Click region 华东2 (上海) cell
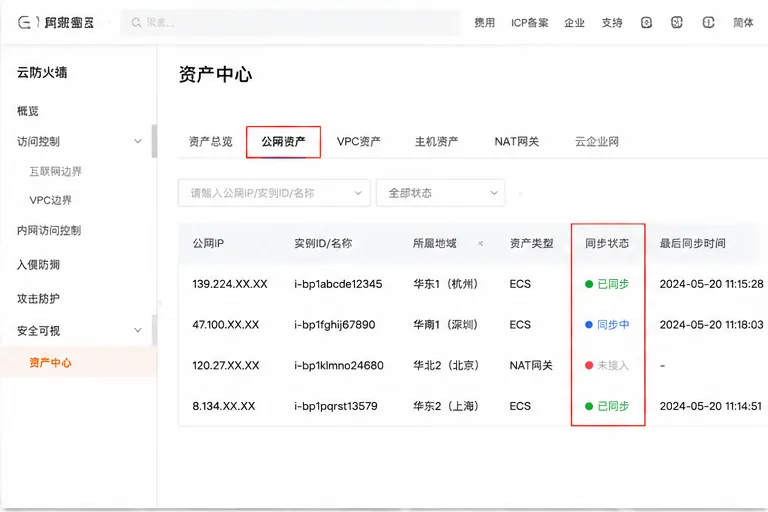Viewport: 768px width, 512px height. pyautogui.click(x=446, y=406)
